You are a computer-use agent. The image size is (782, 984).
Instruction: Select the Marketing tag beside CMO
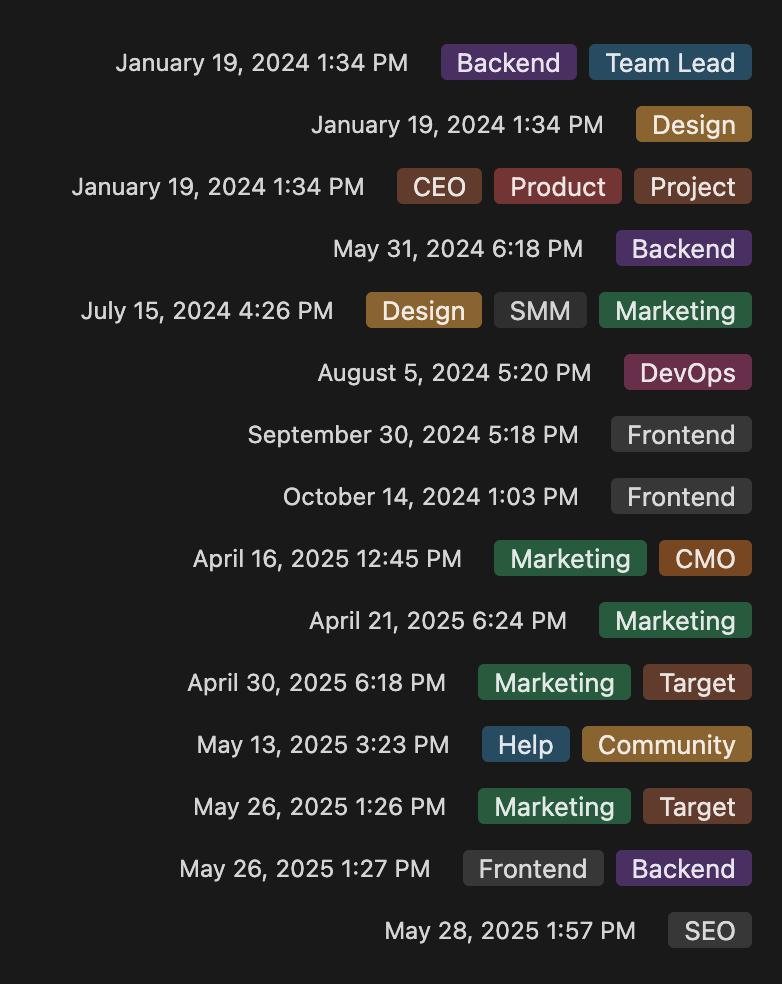[570, 558]
